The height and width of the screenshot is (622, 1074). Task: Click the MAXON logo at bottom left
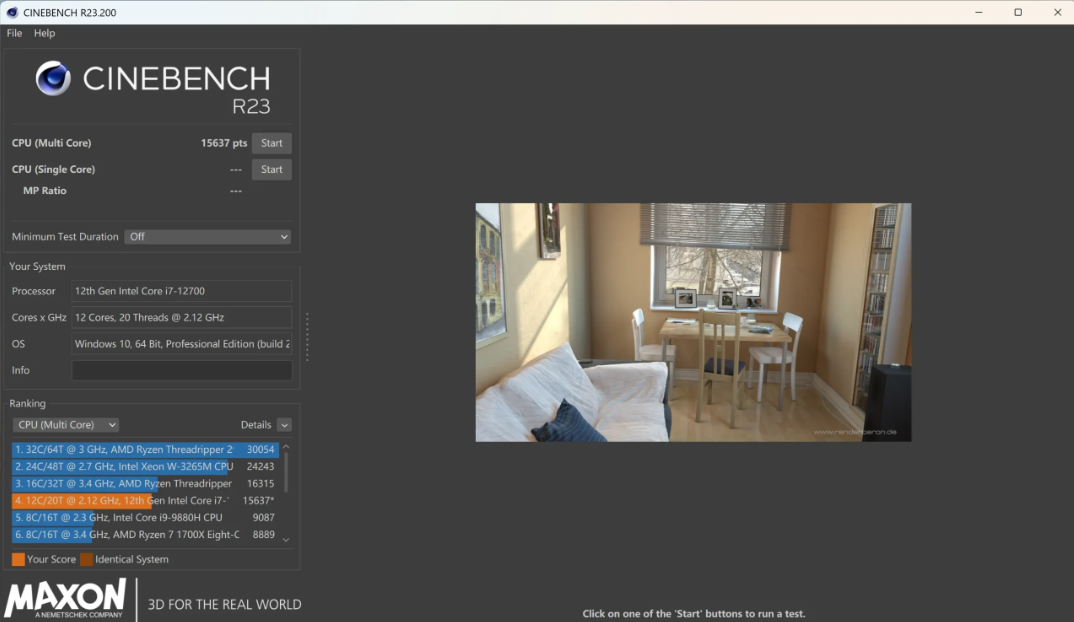[65, 597]
